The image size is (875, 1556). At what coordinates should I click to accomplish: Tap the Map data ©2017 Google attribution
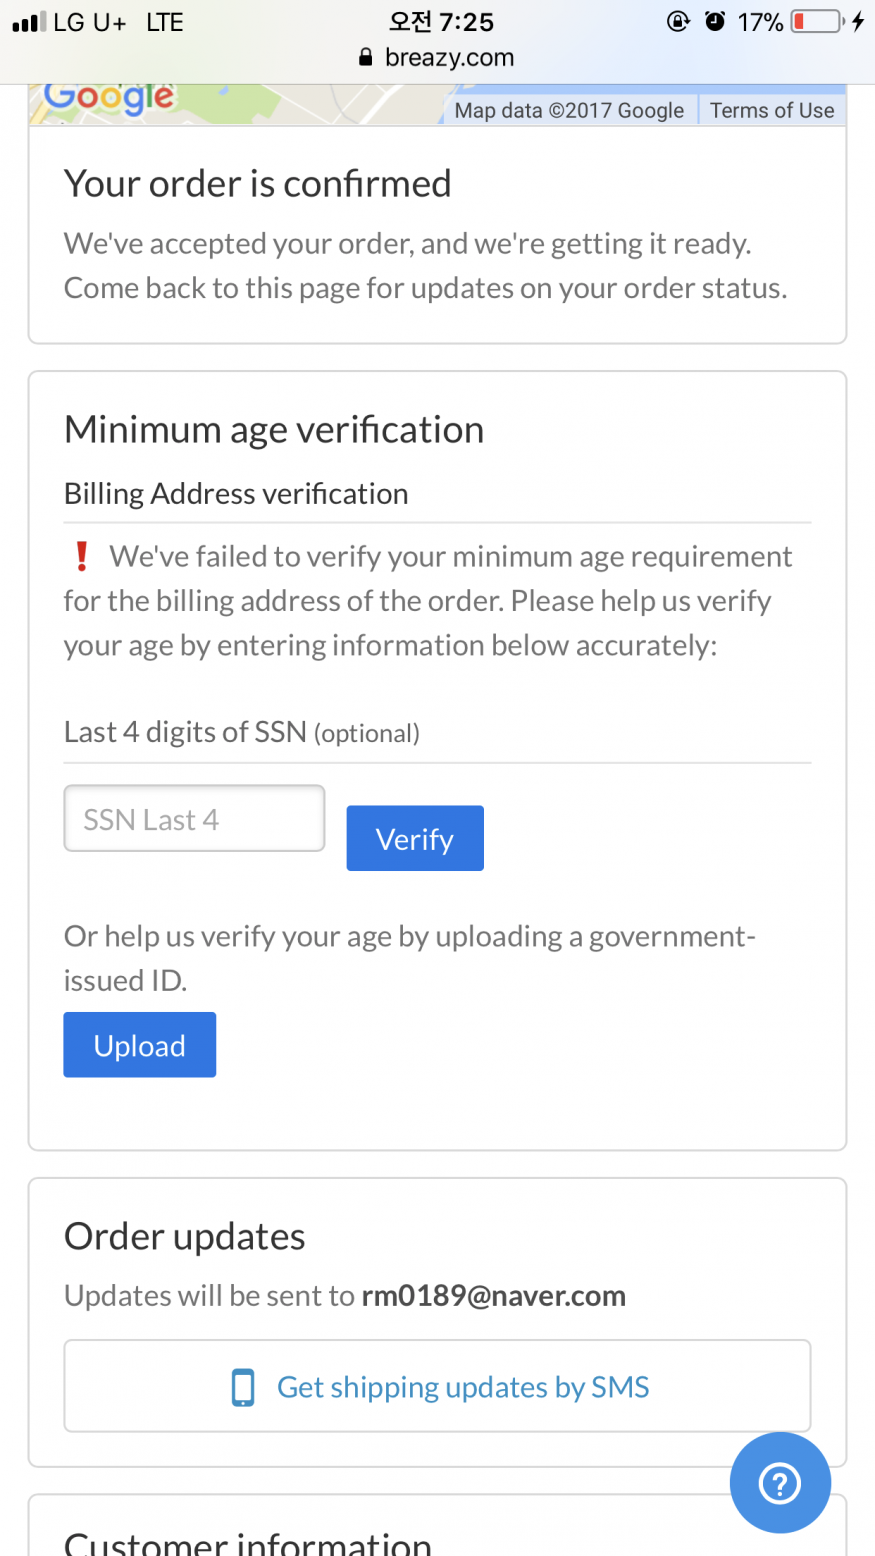point(569,110)
